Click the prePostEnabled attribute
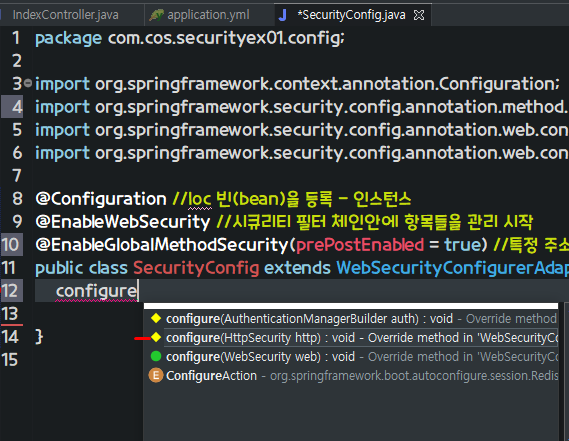 coord(360,245)
